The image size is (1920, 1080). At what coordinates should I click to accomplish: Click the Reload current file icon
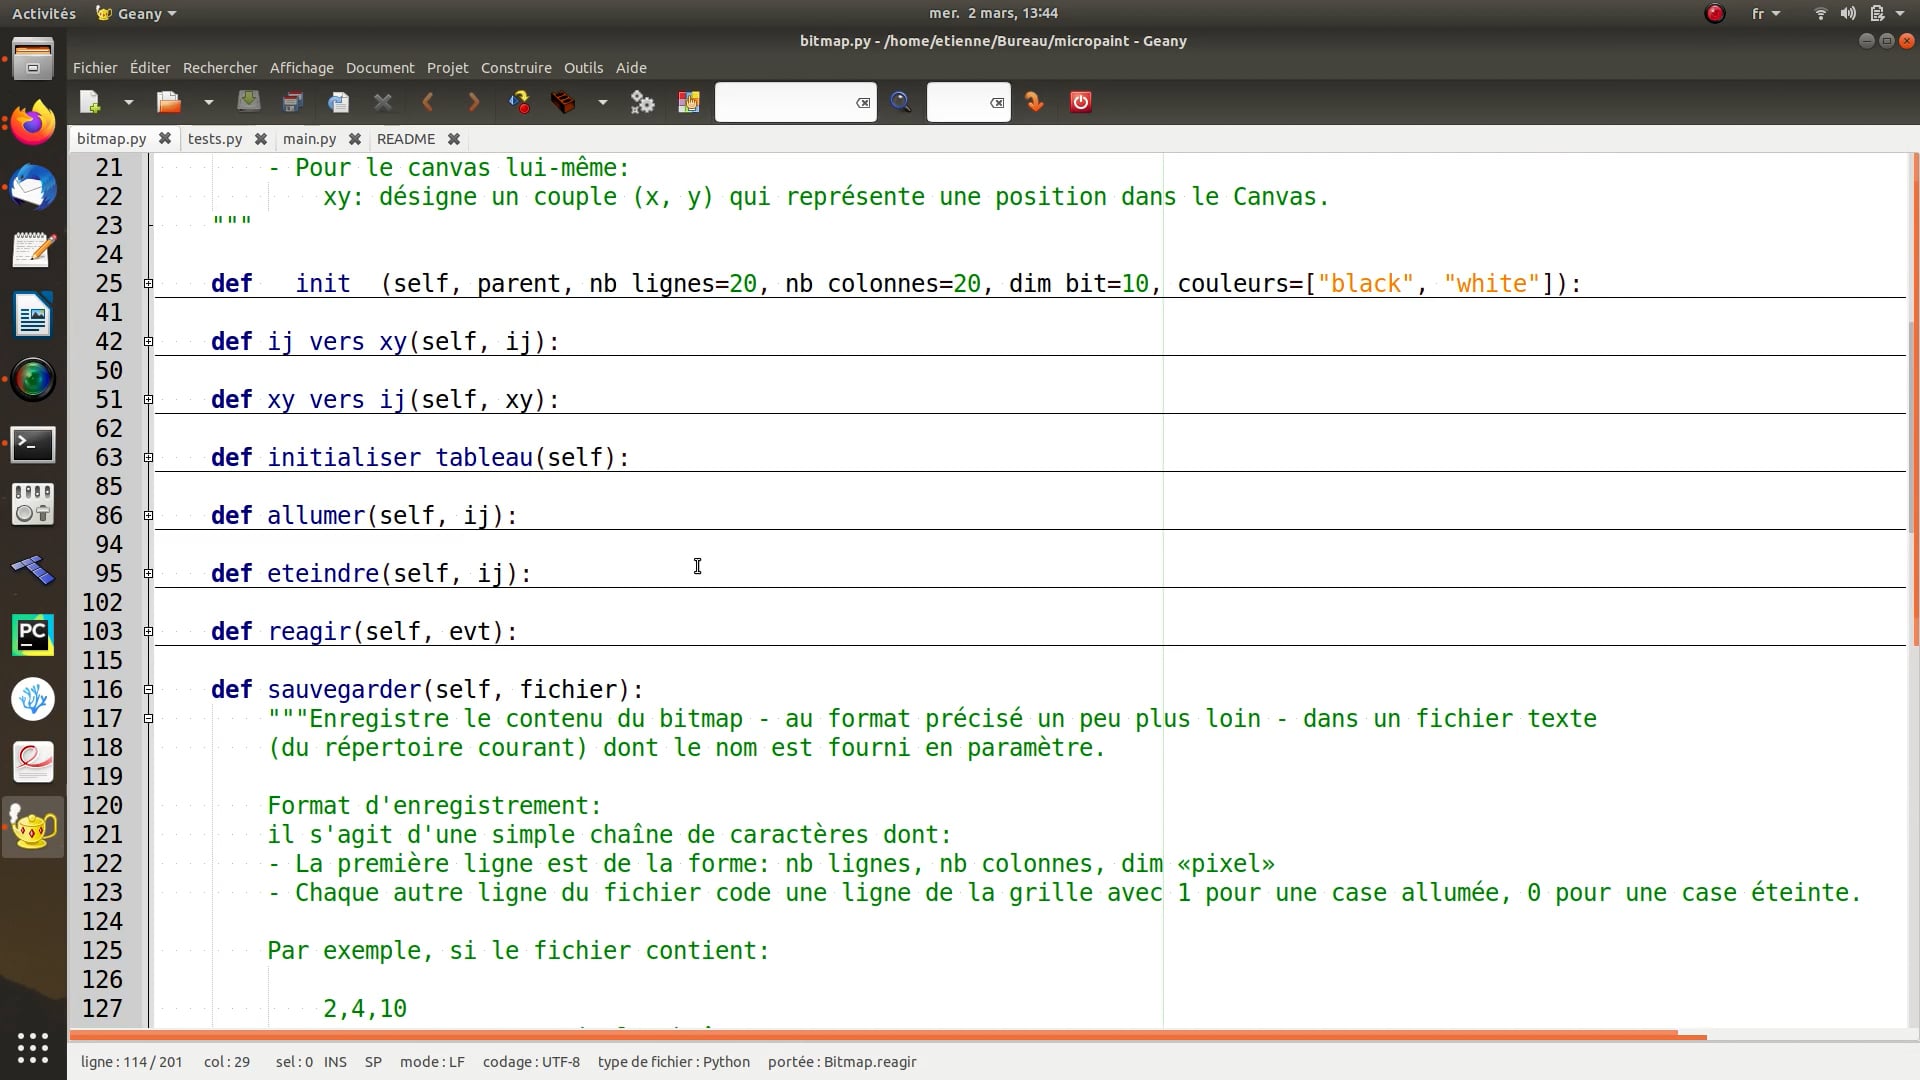[338, 102]
